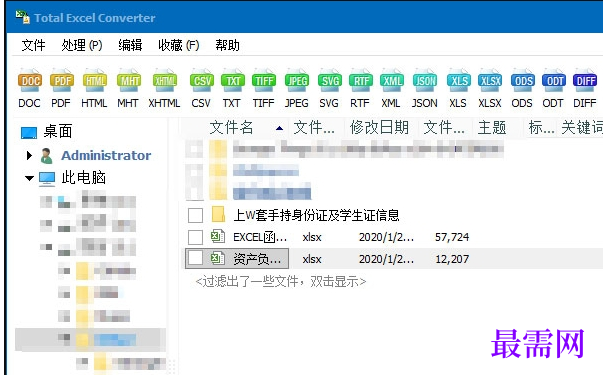
Task: Choose XML output icon
Action: (391, 81)
